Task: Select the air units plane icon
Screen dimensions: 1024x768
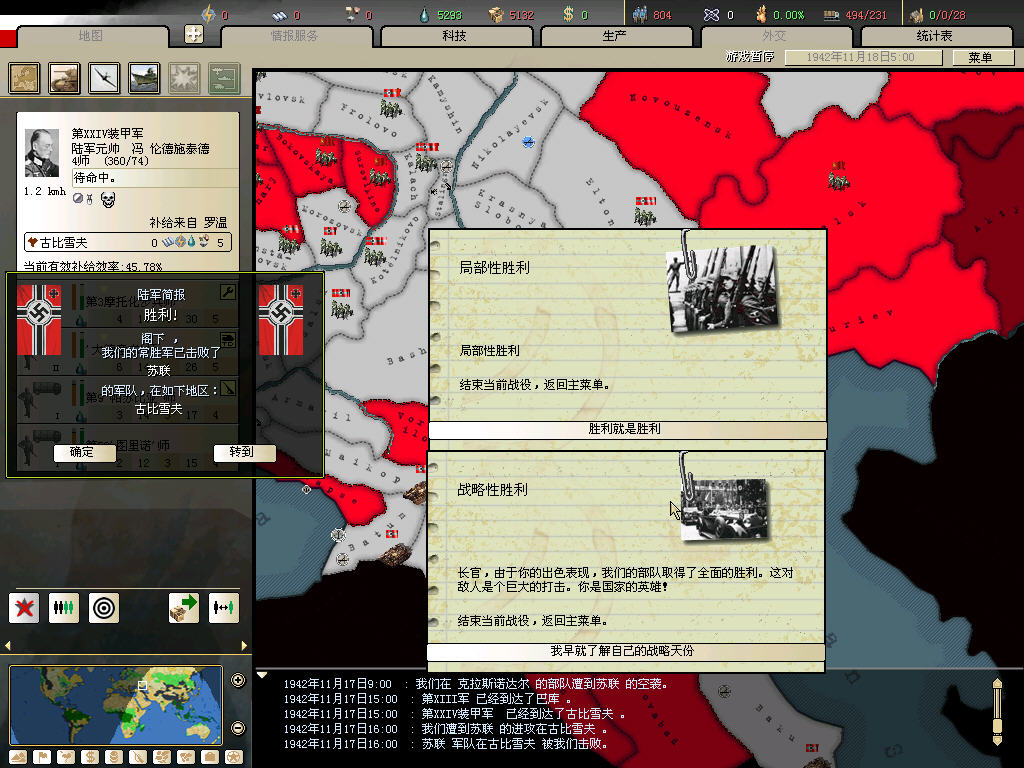Action: [104, 78]
